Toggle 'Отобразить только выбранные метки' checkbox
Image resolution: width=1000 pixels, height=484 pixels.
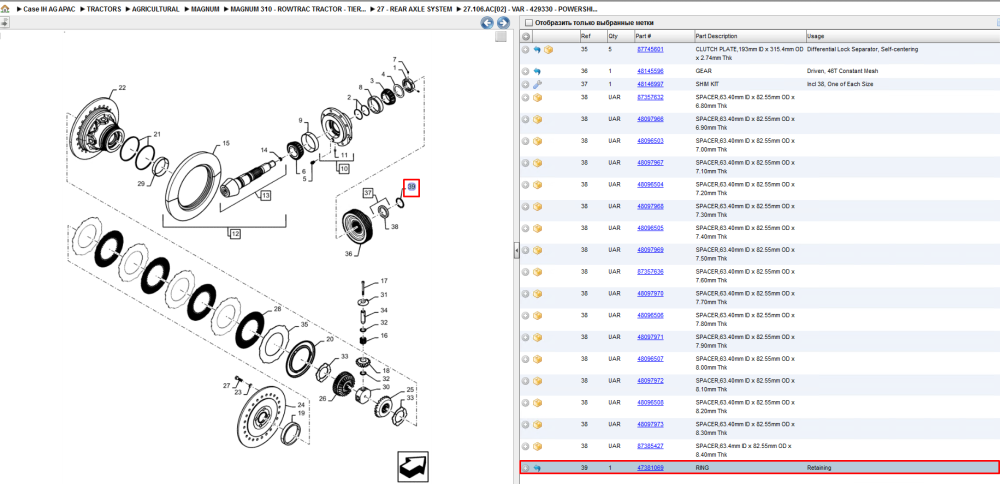pyautogui.click(x=527, y=22)
